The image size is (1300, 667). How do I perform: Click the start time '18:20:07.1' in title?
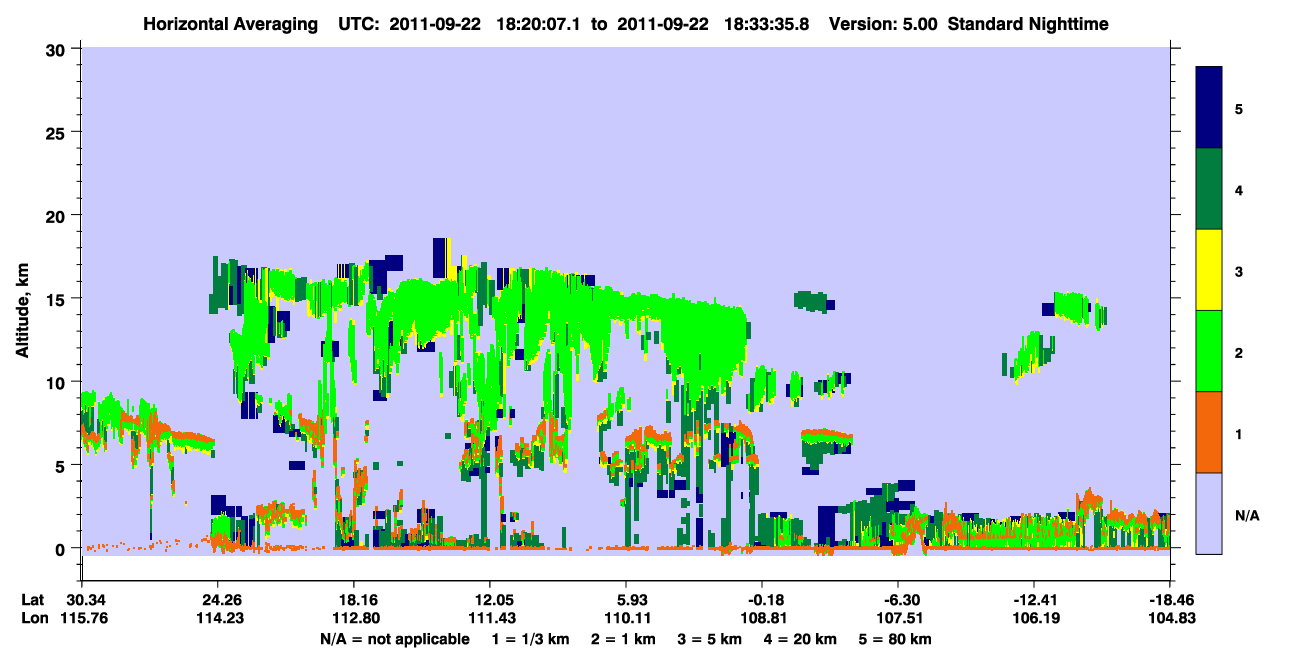pyautogui.click(x=541, y=23)
